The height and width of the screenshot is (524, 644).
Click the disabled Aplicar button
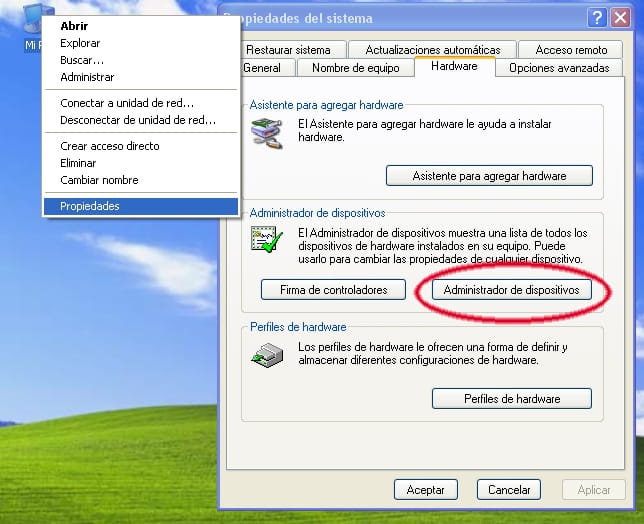point(593,490)
